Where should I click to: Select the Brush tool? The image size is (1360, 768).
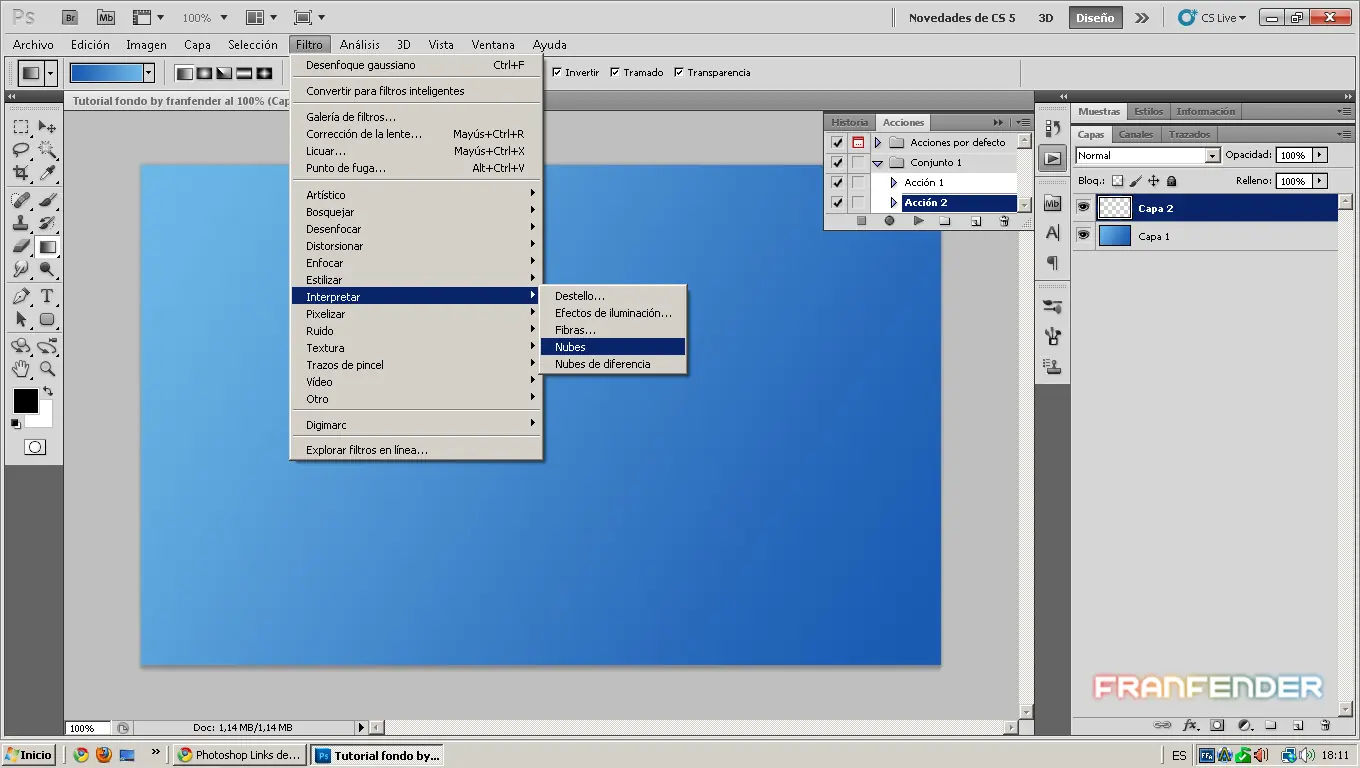click(47, 199)
